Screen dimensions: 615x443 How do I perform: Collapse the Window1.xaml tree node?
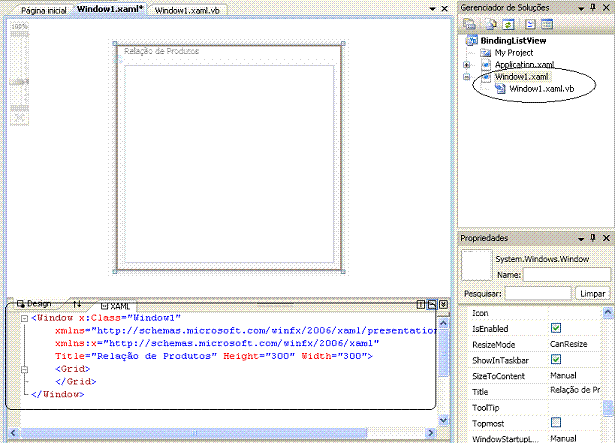tap(466, 77)
